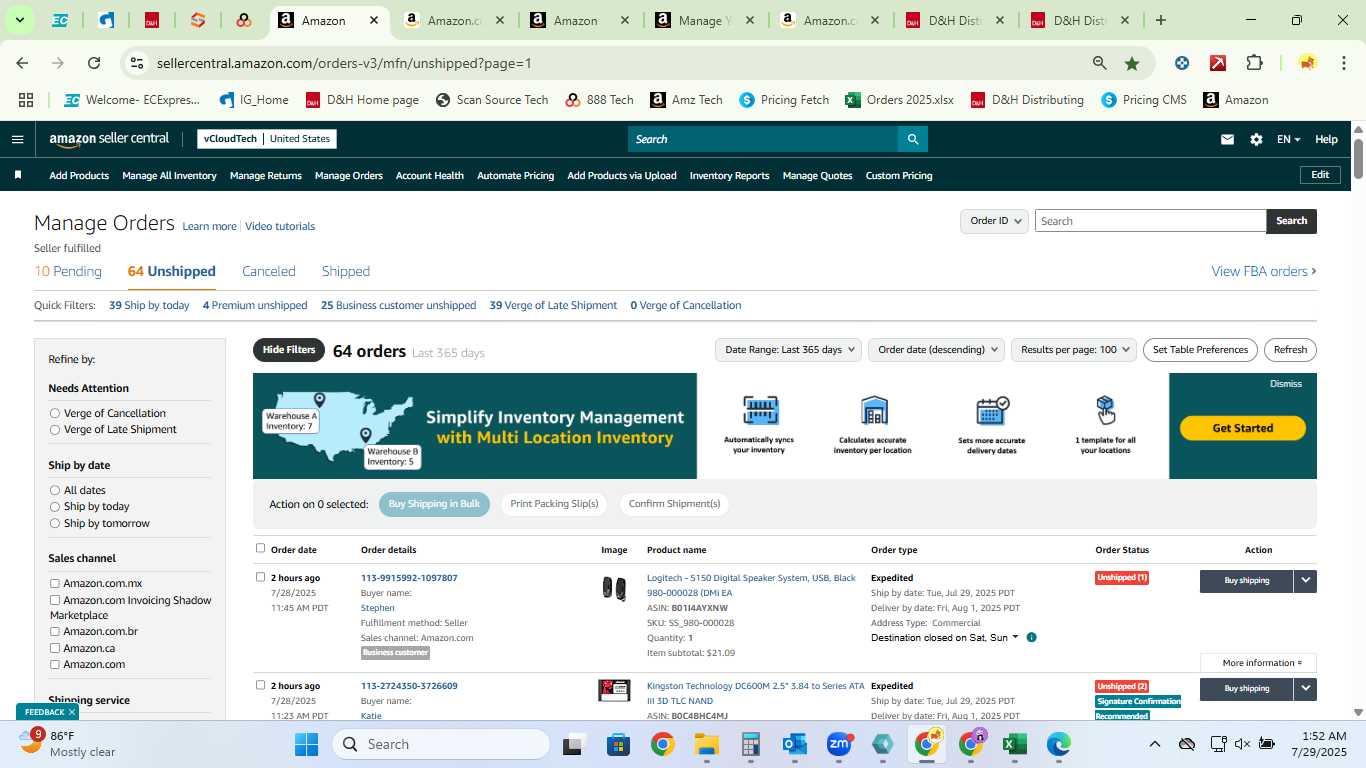Open the Windows Start menu
This screenshot has width=1366, height=768.
tap(306, 744)
